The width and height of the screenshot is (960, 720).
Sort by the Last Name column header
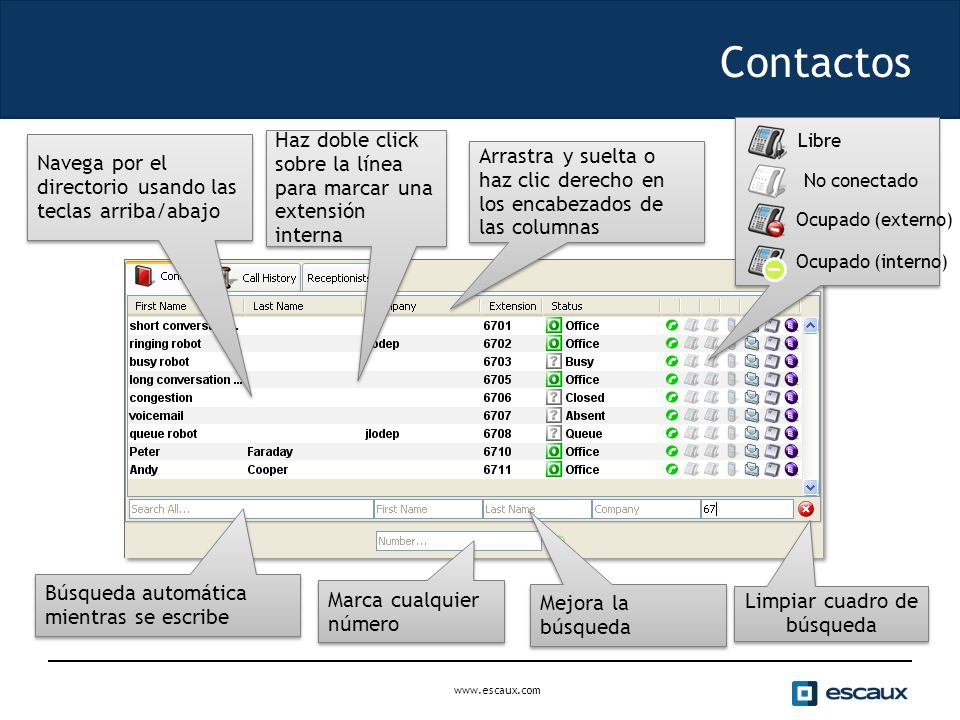(x=278, y=306)
